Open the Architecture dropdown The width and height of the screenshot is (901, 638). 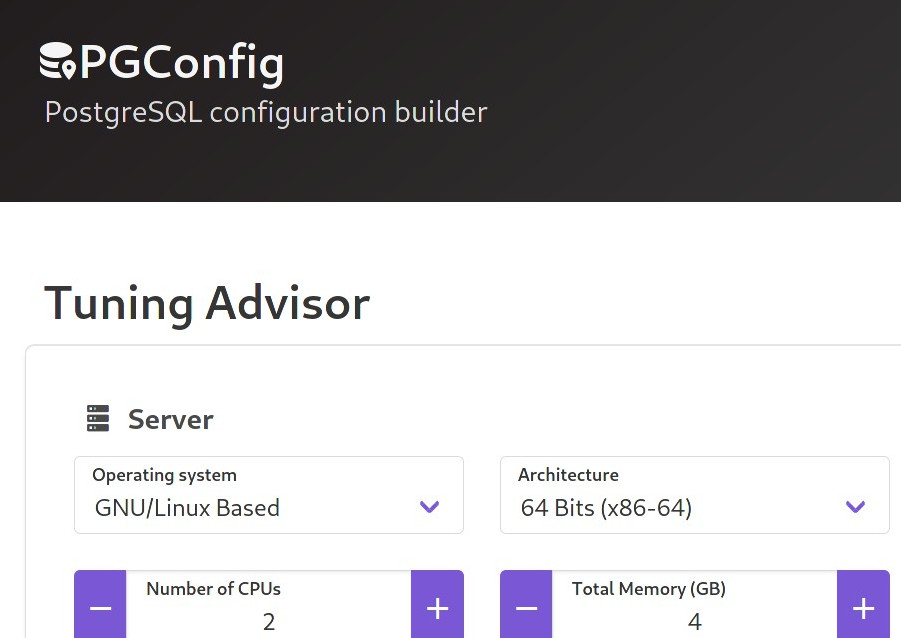[694, 496]
